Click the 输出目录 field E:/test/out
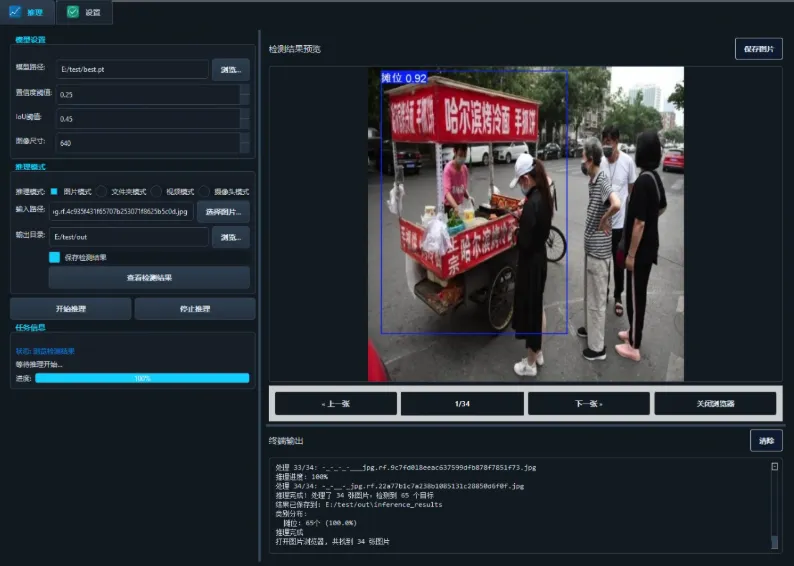The height and width of the screenshot is (566, 794). [x=129, y=237]
